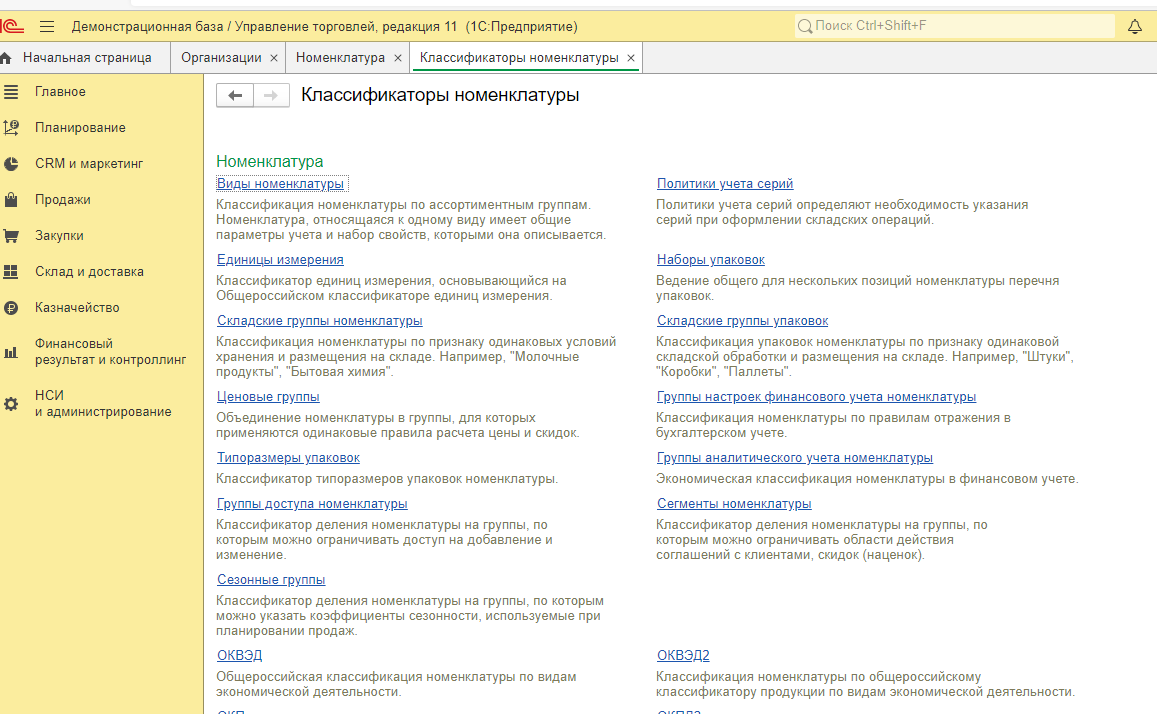Viewport: 1157px width, 714px height.
Task: Navigate back with the left arrow button
Action: (235, 95)
